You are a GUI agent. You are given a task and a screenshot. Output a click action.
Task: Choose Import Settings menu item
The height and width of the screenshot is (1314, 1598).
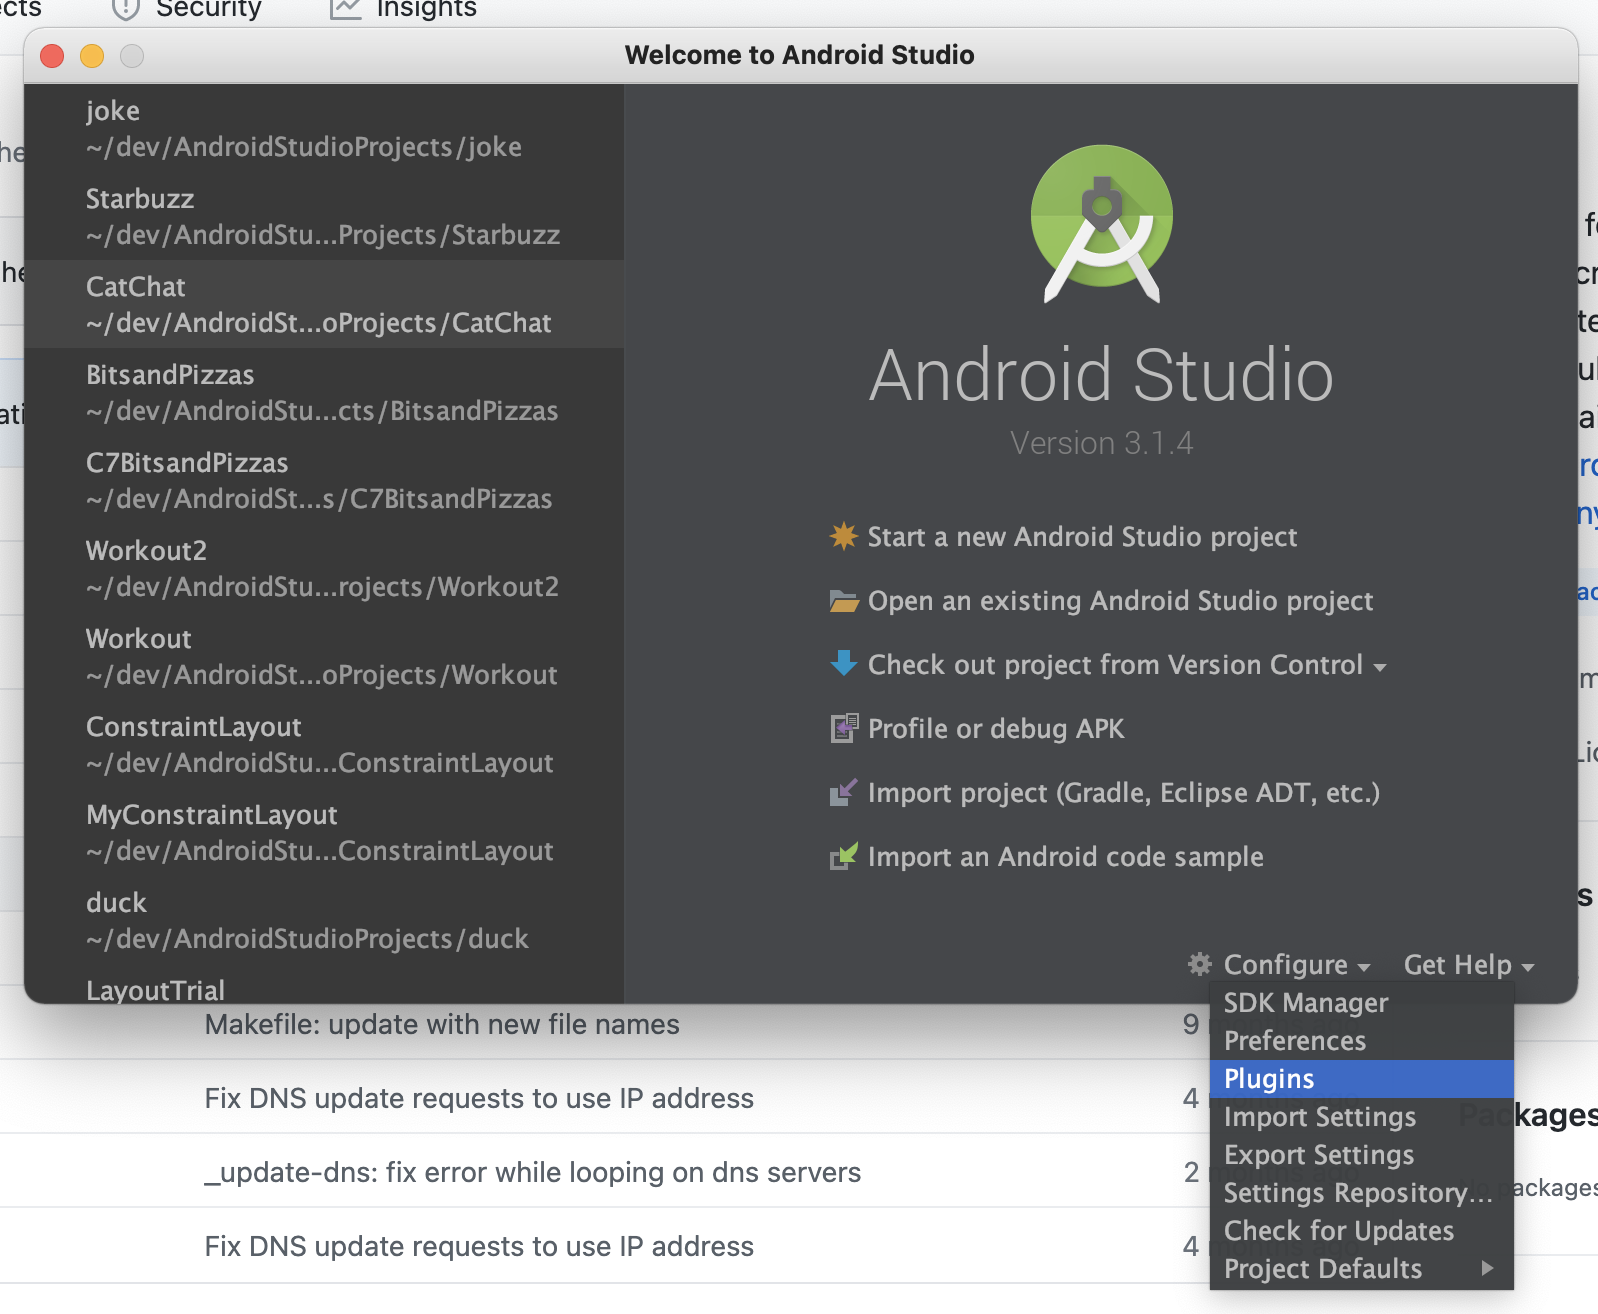pos(1362,1117)
